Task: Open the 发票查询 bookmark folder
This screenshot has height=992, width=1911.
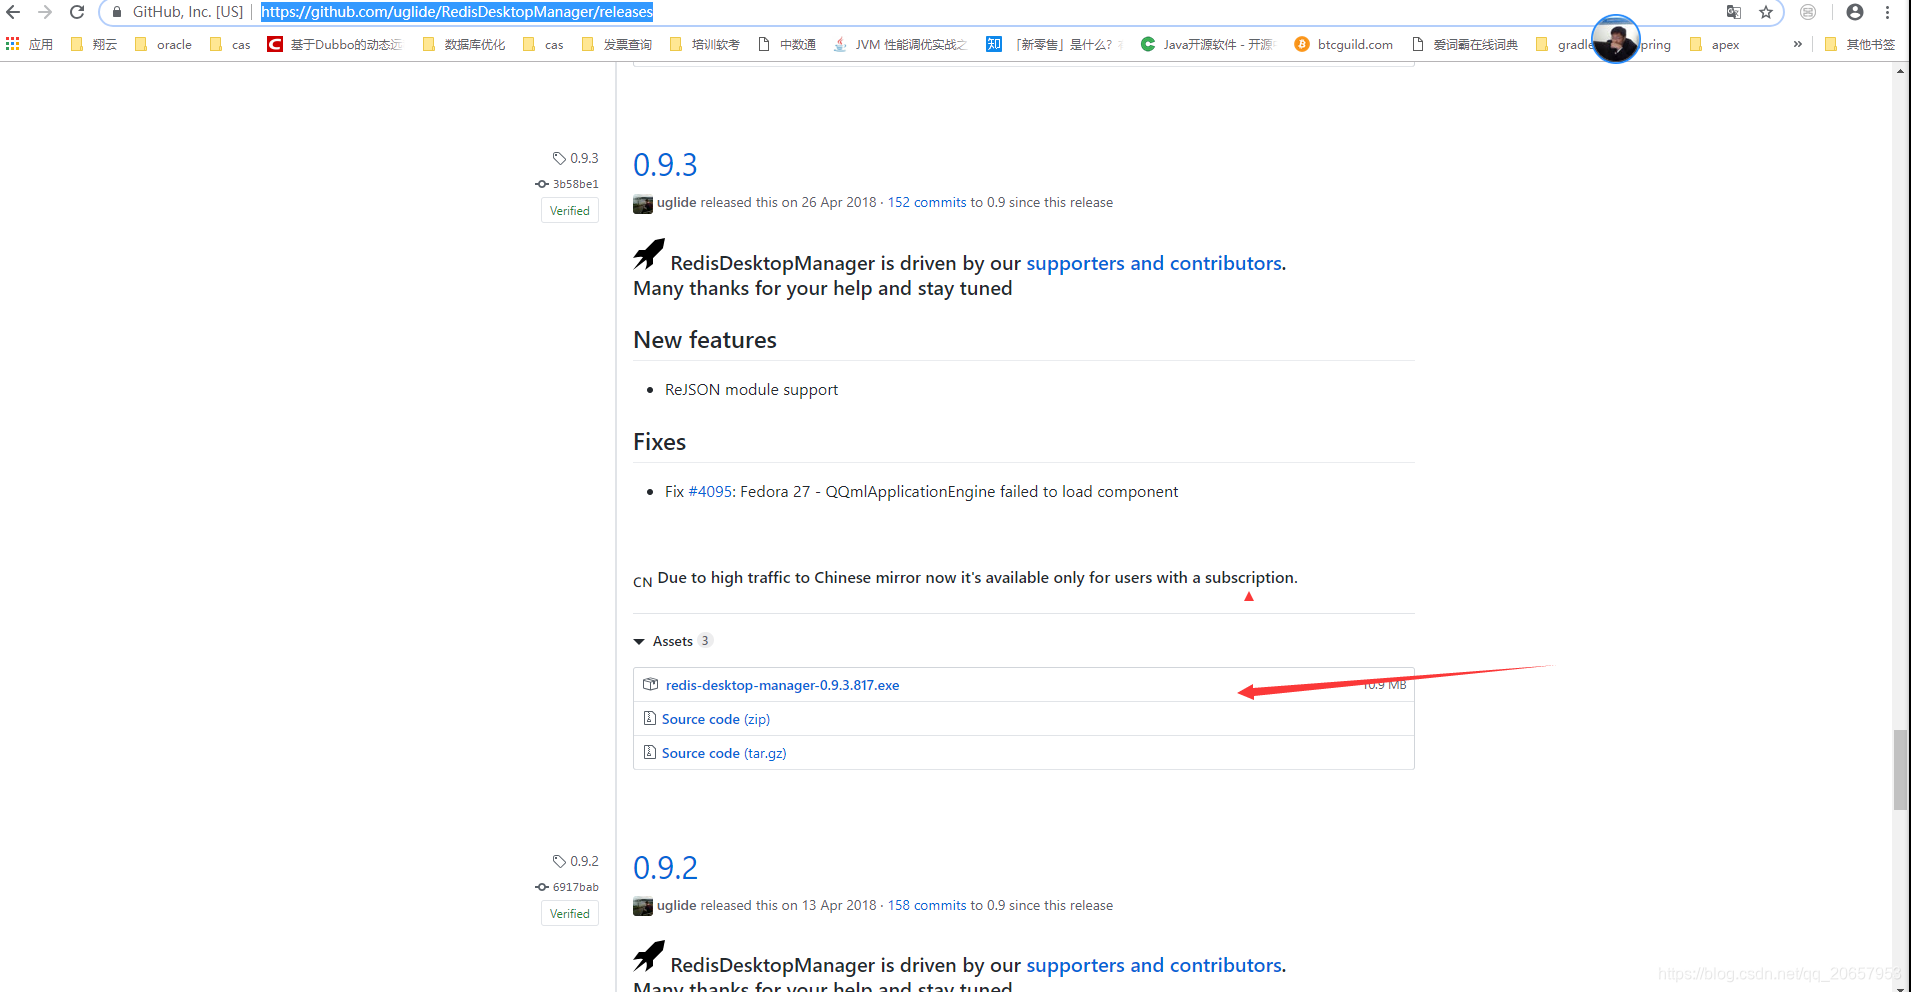Action: (x=616, y=44)
